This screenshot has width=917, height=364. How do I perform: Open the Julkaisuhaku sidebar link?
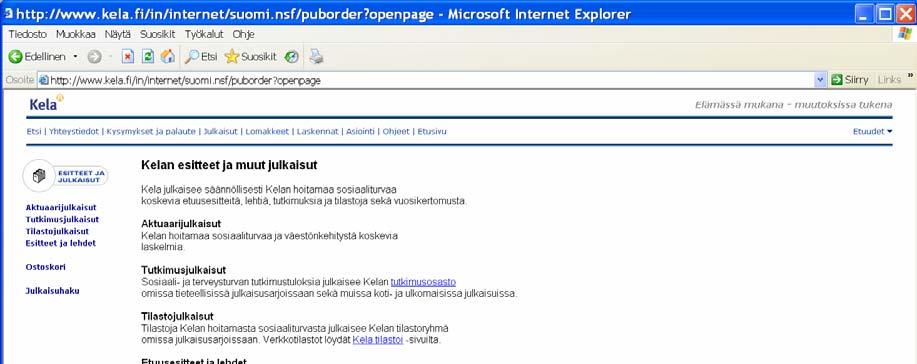(53, 291)
